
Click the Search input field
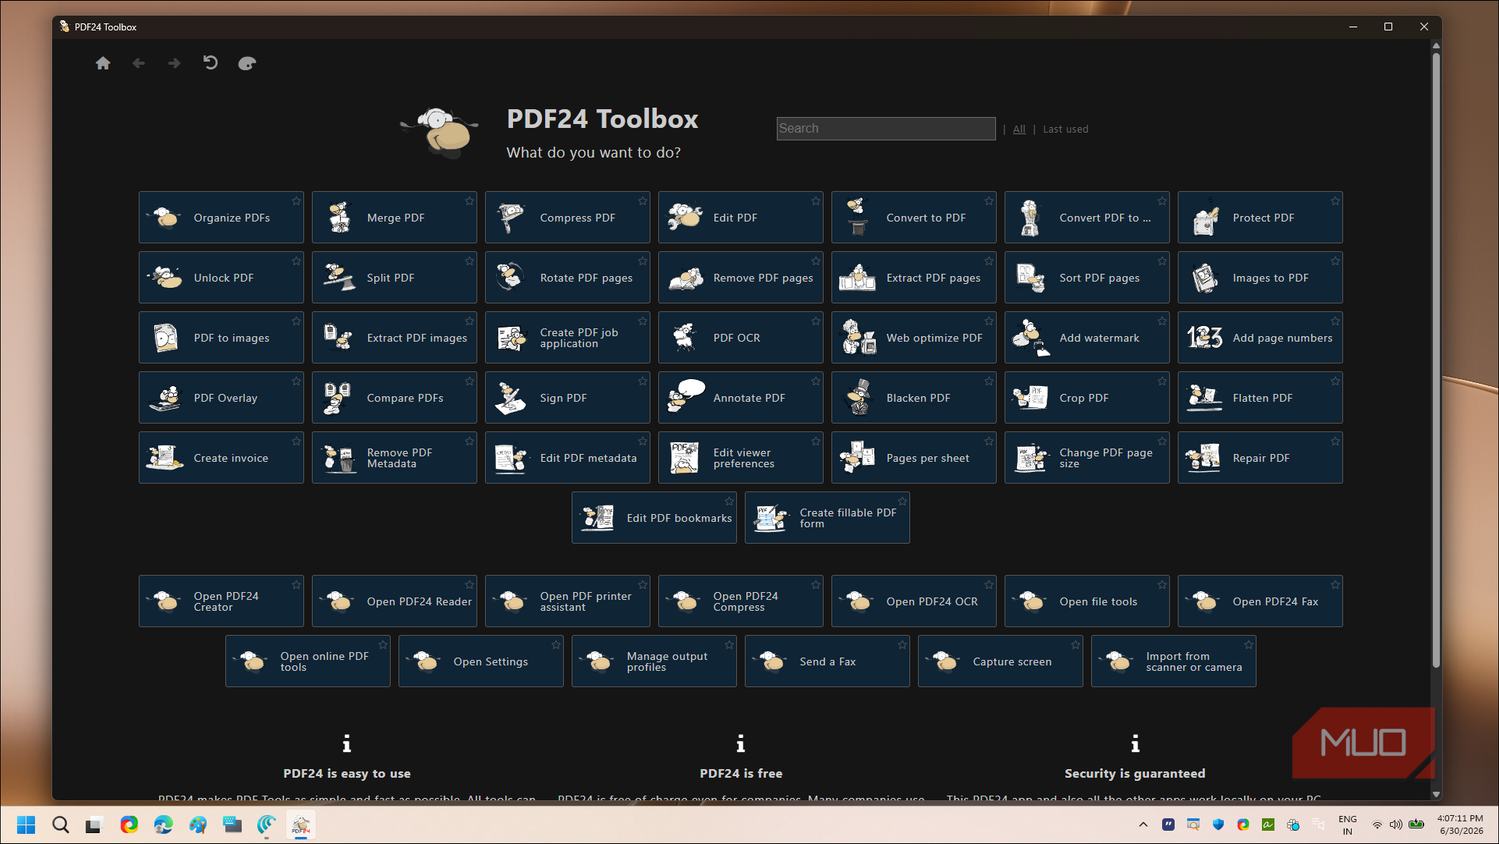[x=886, y=128]
